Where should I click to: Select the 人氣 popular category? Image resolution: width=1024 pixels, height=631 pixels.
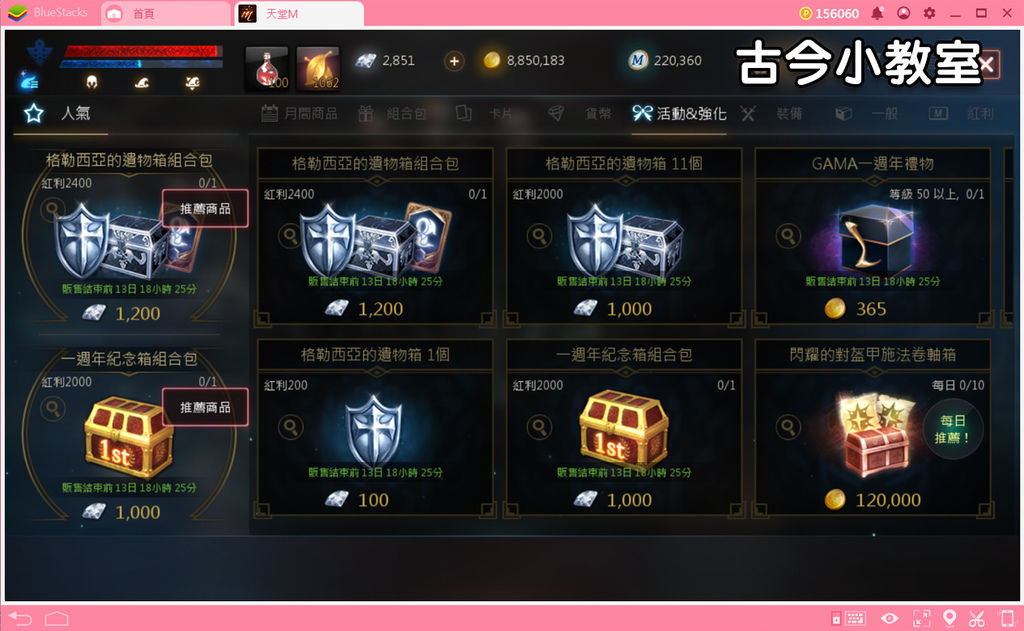point(57,113)
